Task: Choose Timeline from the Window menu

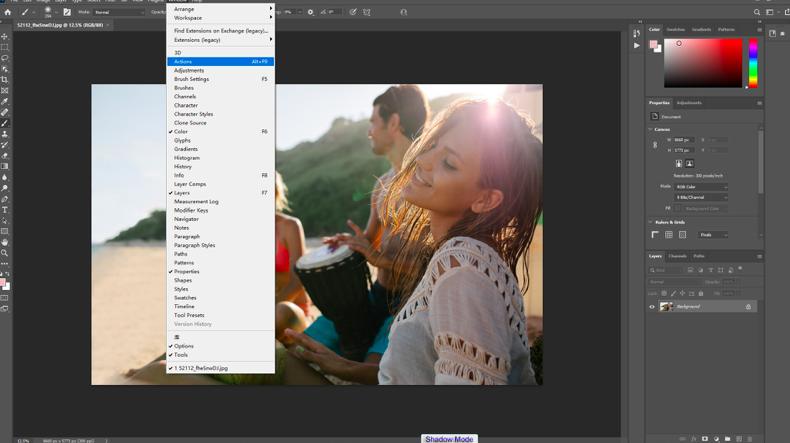Action: point(221,306)
